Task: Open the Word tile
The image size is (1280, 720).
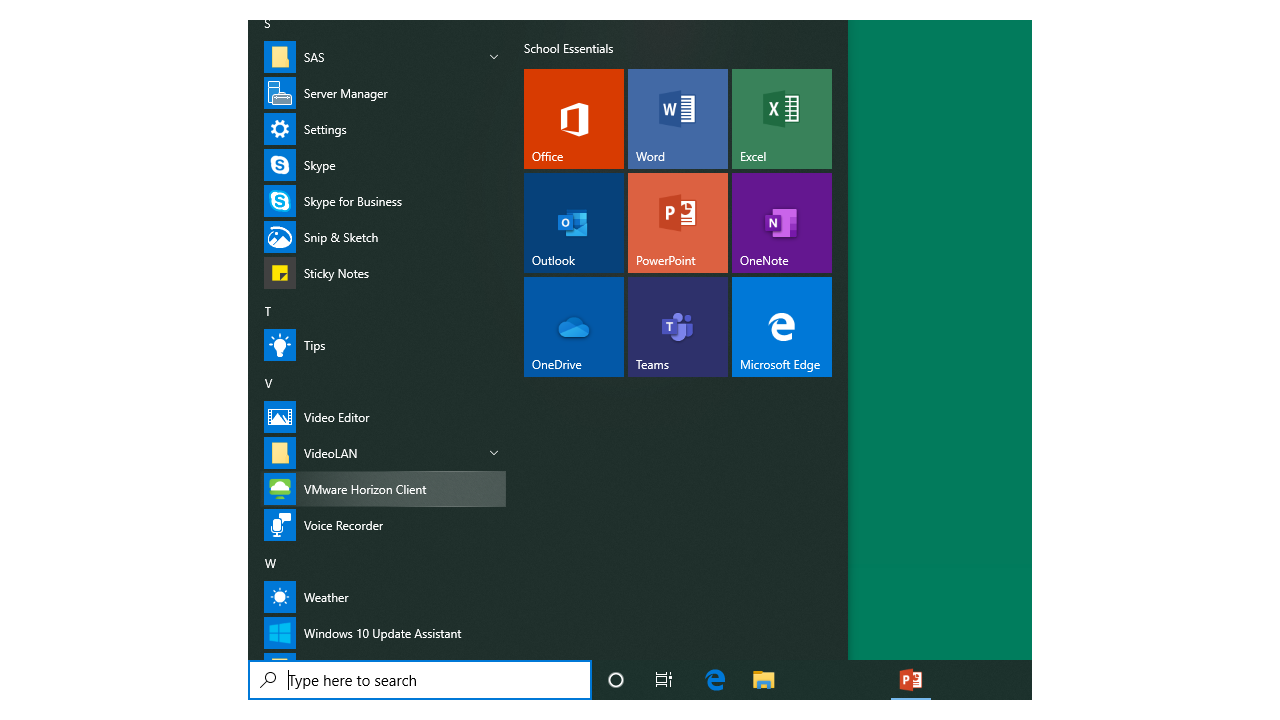Action: coord(677,118)
